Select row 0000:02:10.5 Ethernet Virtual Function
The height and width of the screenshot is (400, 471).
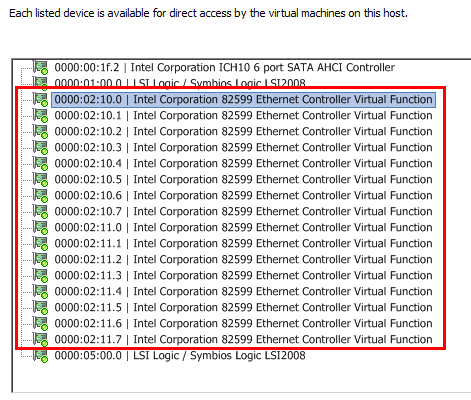[x=243, y=179]
